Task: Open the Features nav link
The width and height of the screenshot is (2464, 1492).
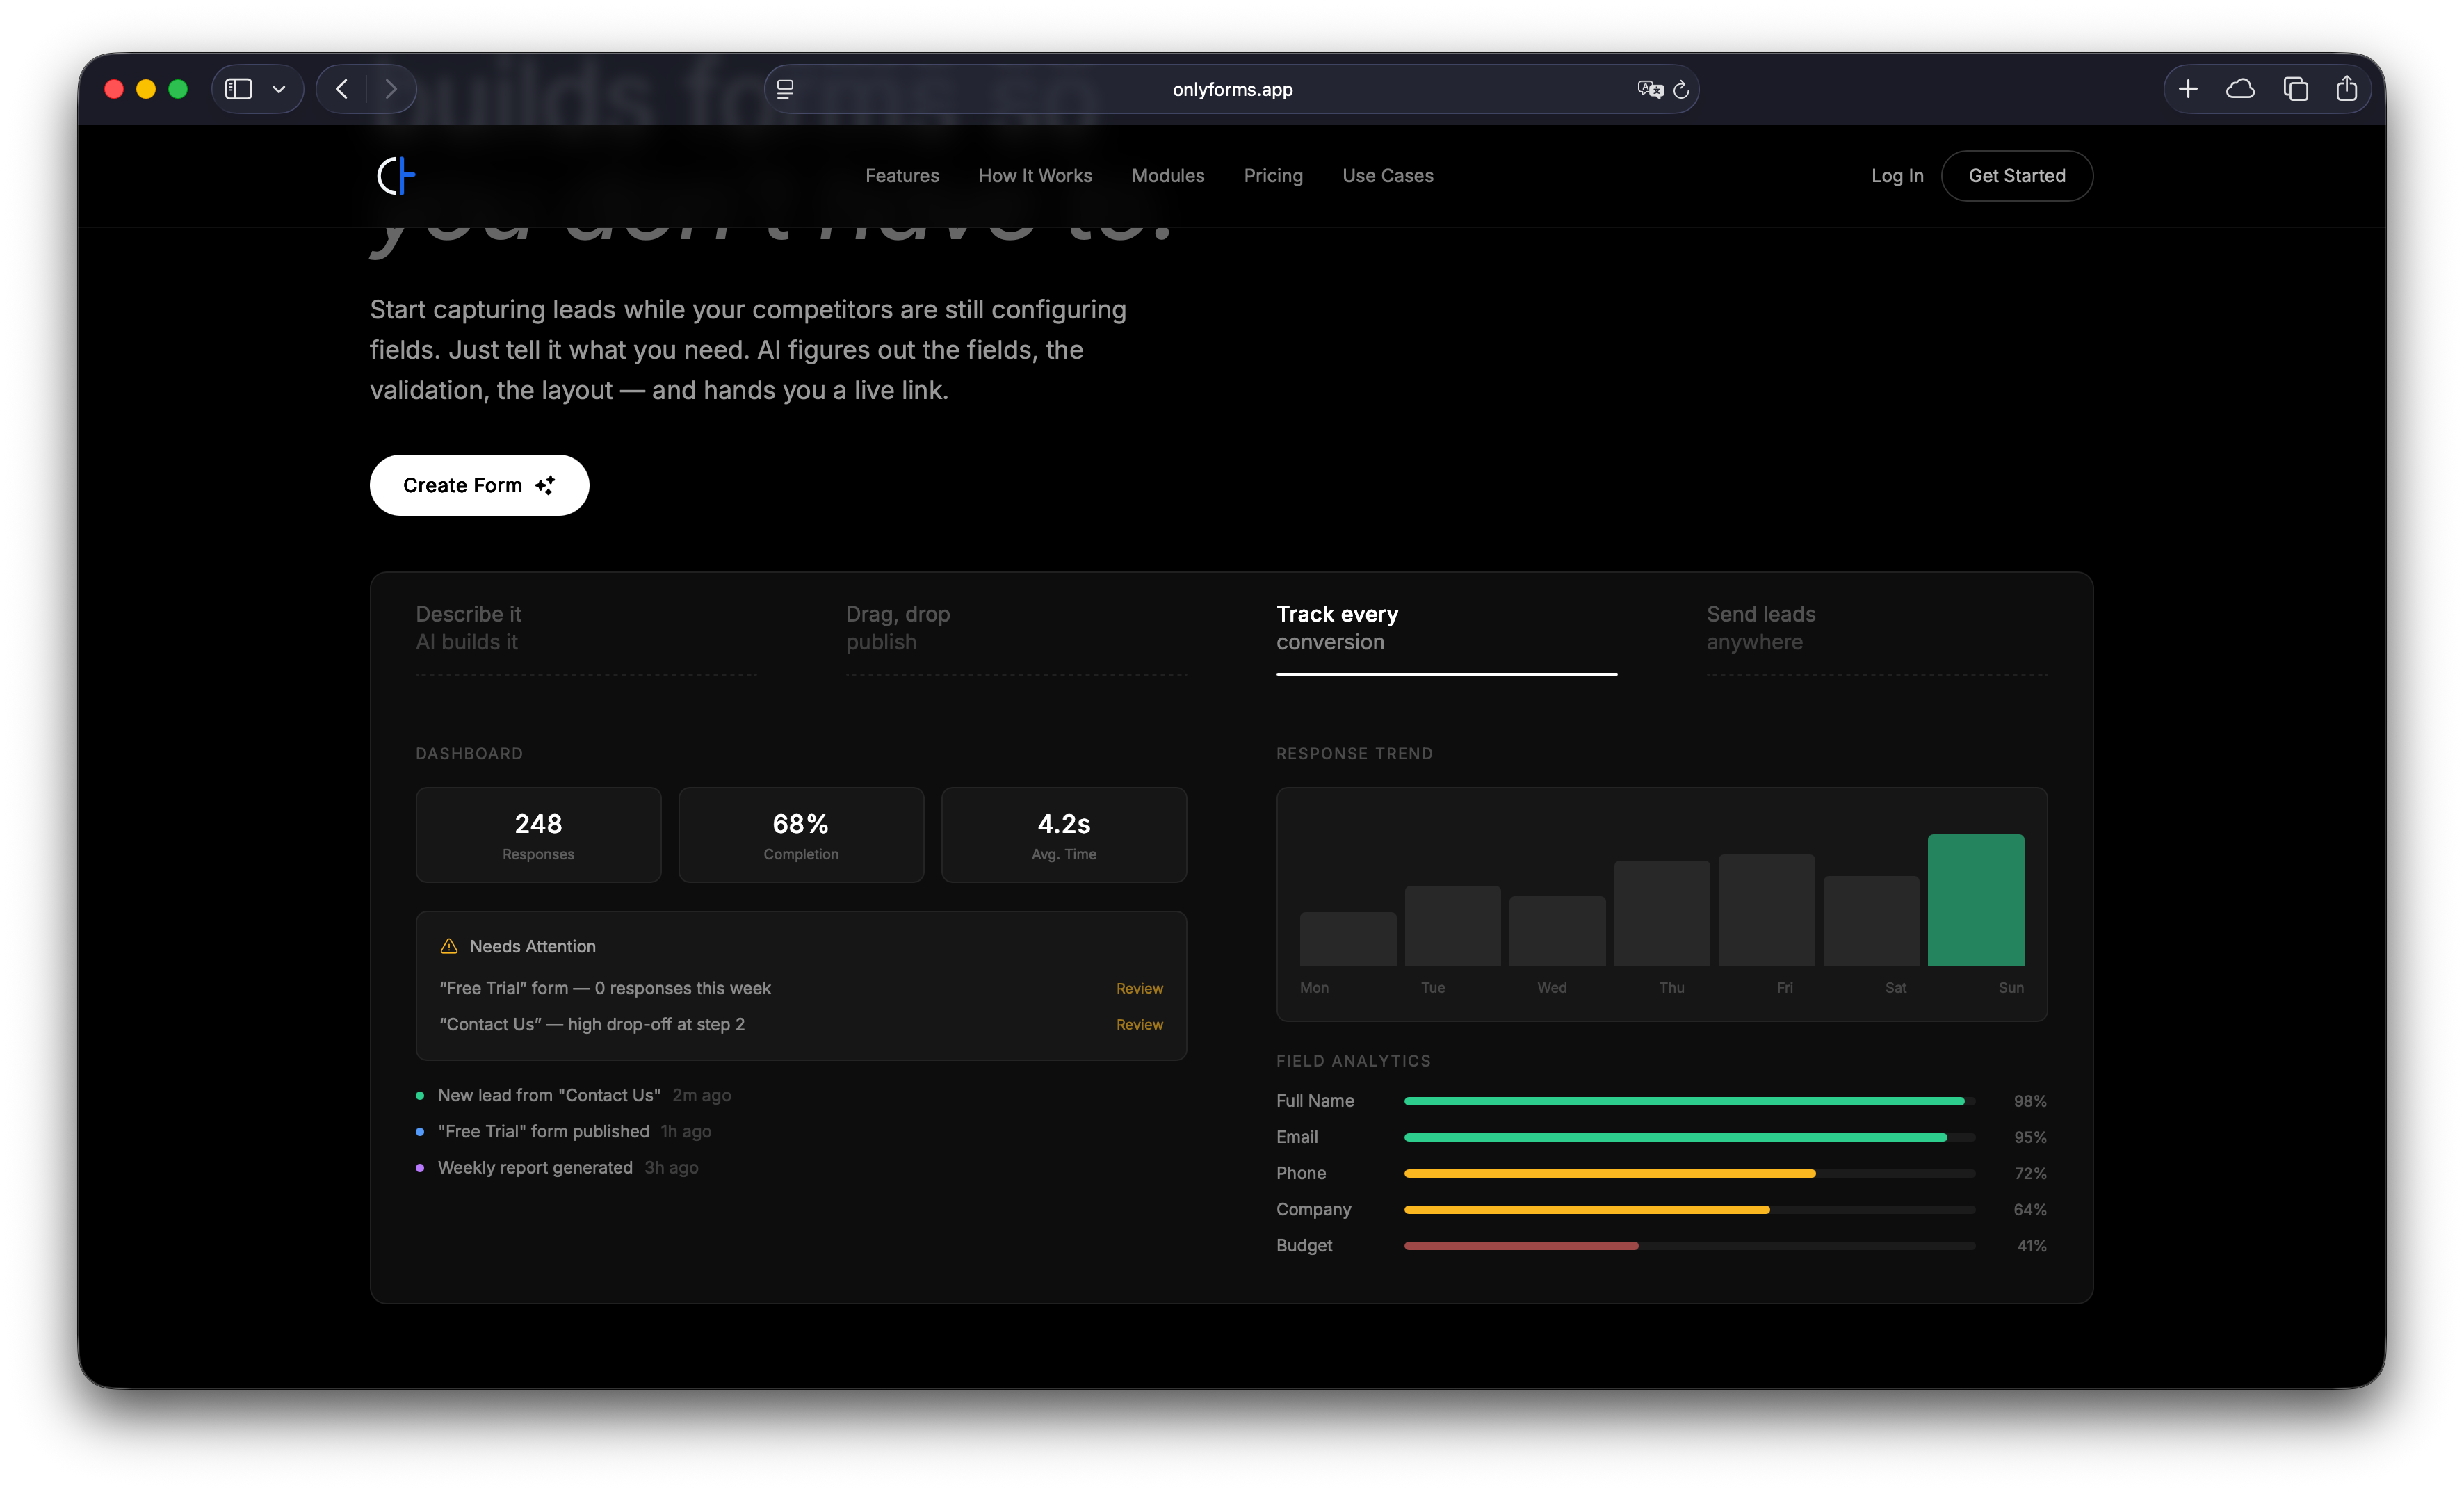Action: [902, 176]
